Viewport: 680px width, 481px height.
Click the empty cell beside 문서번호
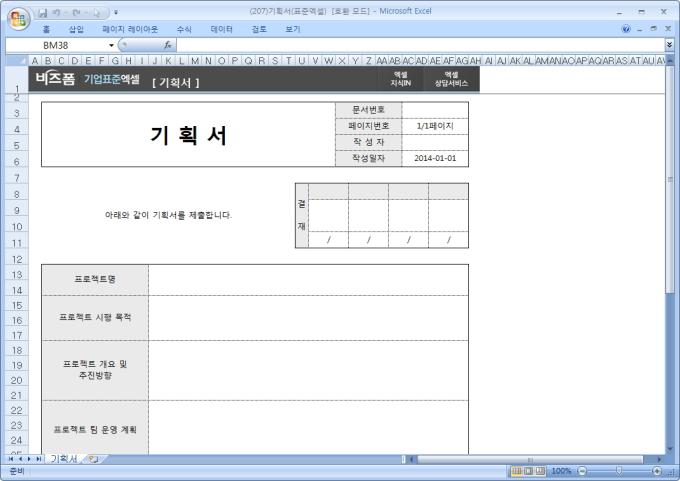[x=435, y=110]
